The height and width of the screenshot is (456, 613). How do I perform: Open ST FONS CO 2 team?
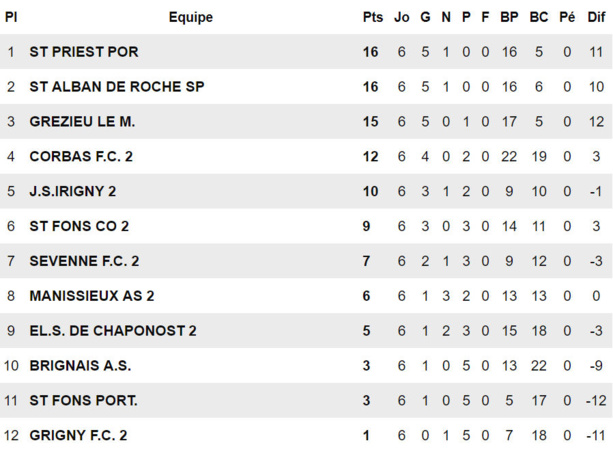tap(79, 226)
